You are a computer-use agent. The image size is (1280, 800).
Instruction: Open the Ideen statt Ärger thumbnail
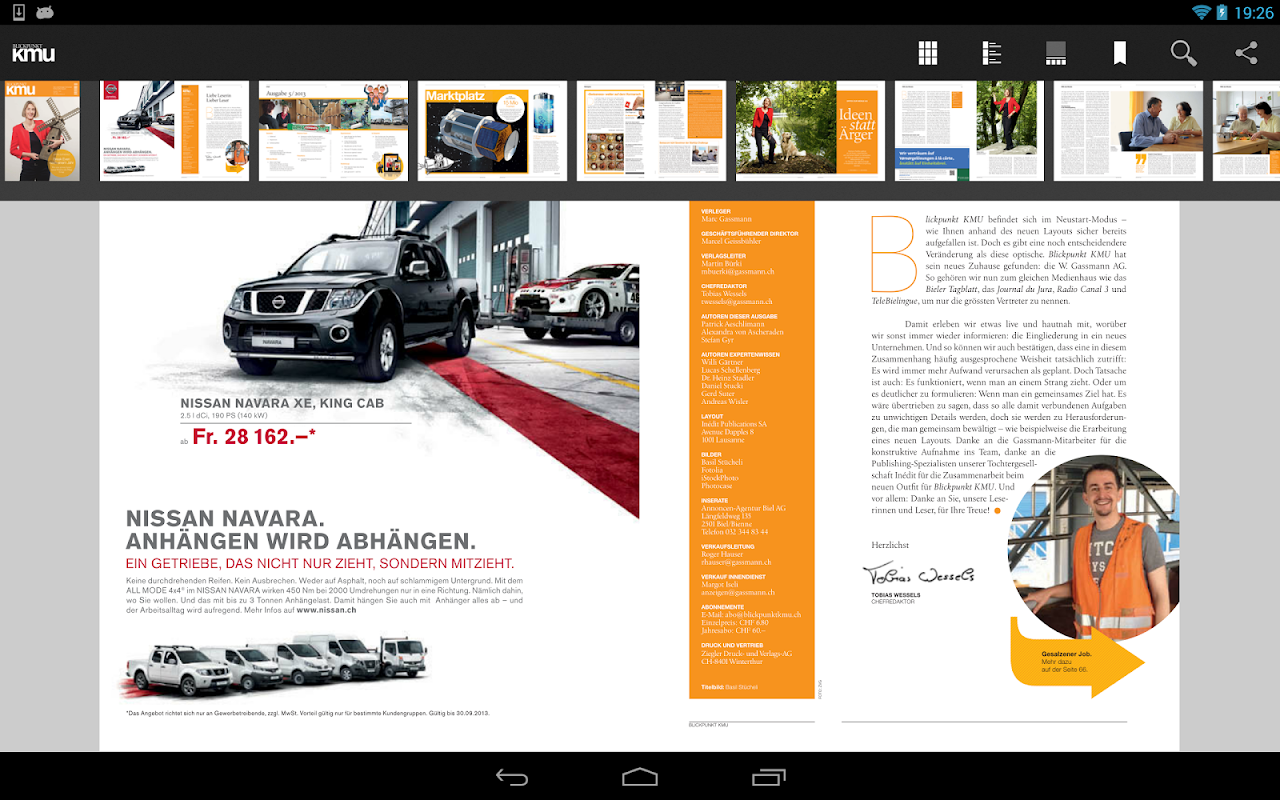[x=810, y=131]
